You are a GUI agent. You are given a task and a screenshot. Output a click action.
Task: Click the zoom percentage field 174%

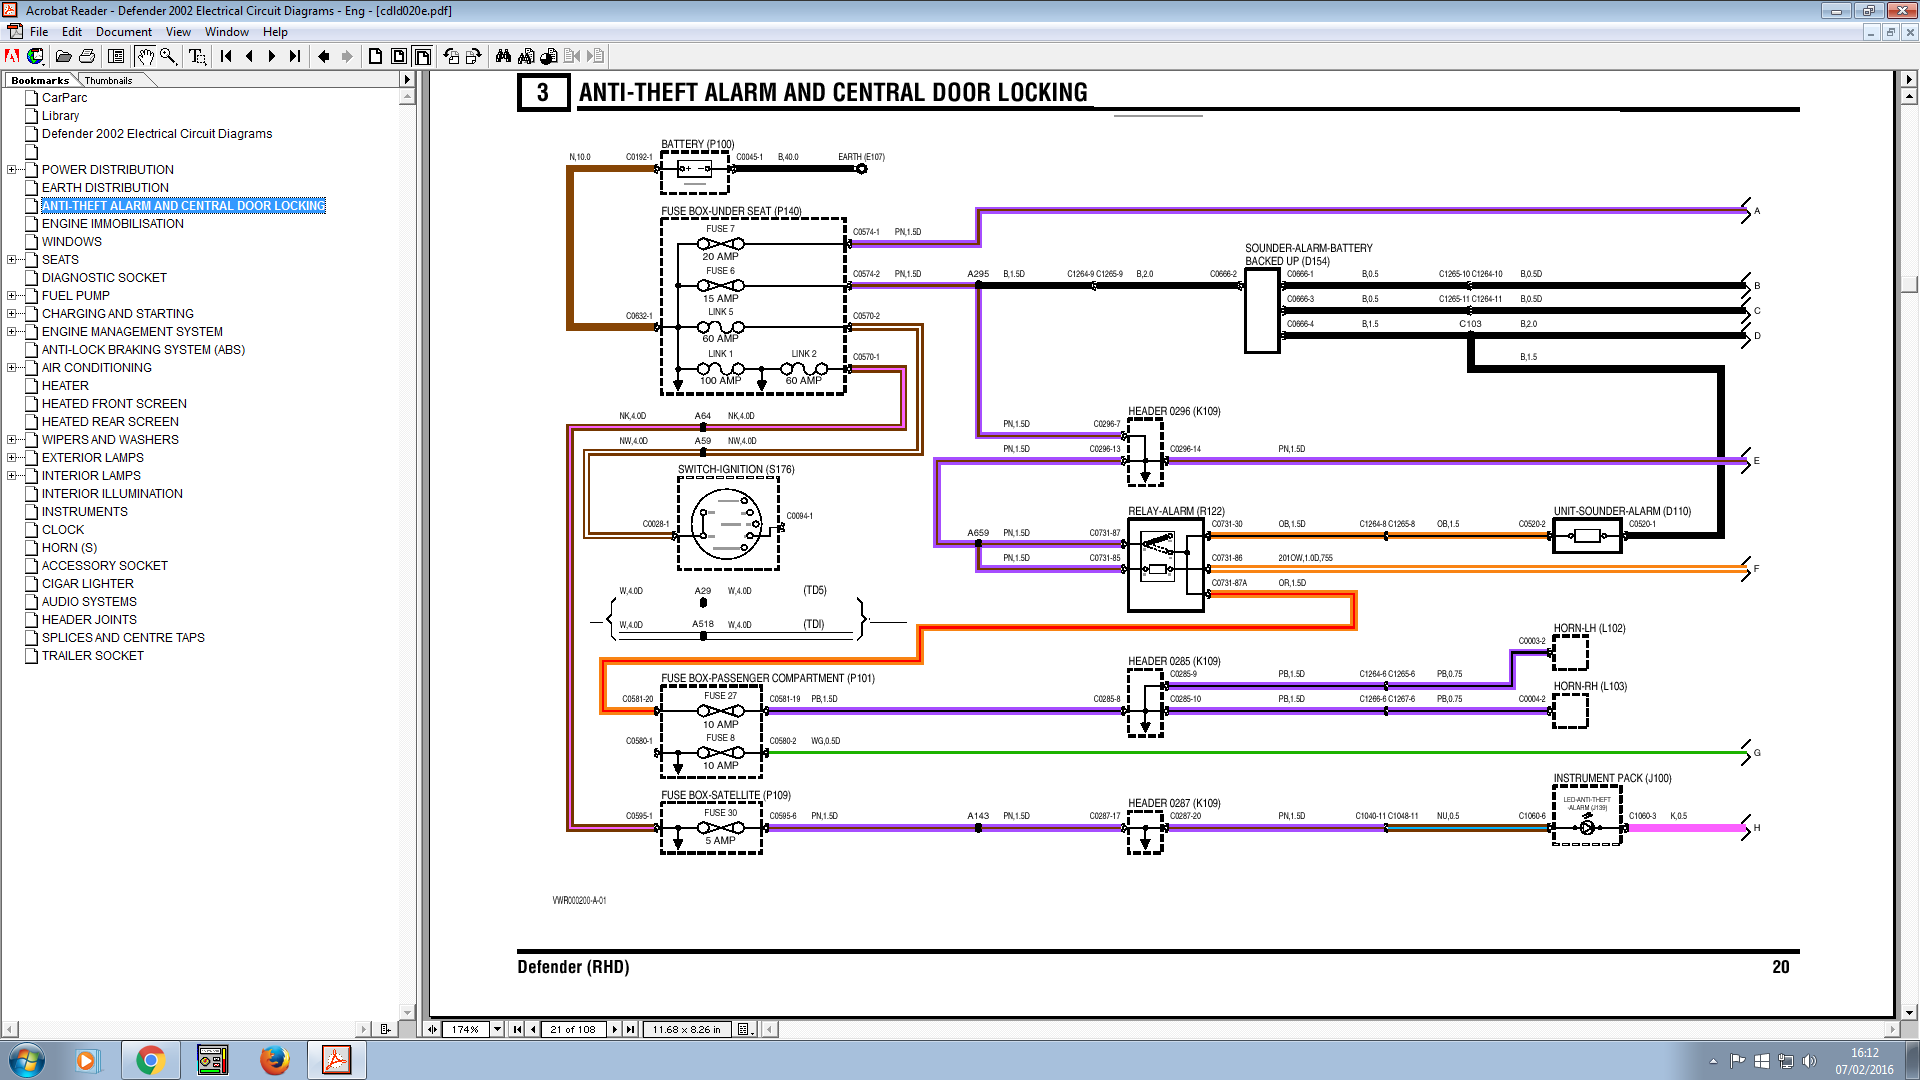pyautogui.click(x=466, y=1029)
